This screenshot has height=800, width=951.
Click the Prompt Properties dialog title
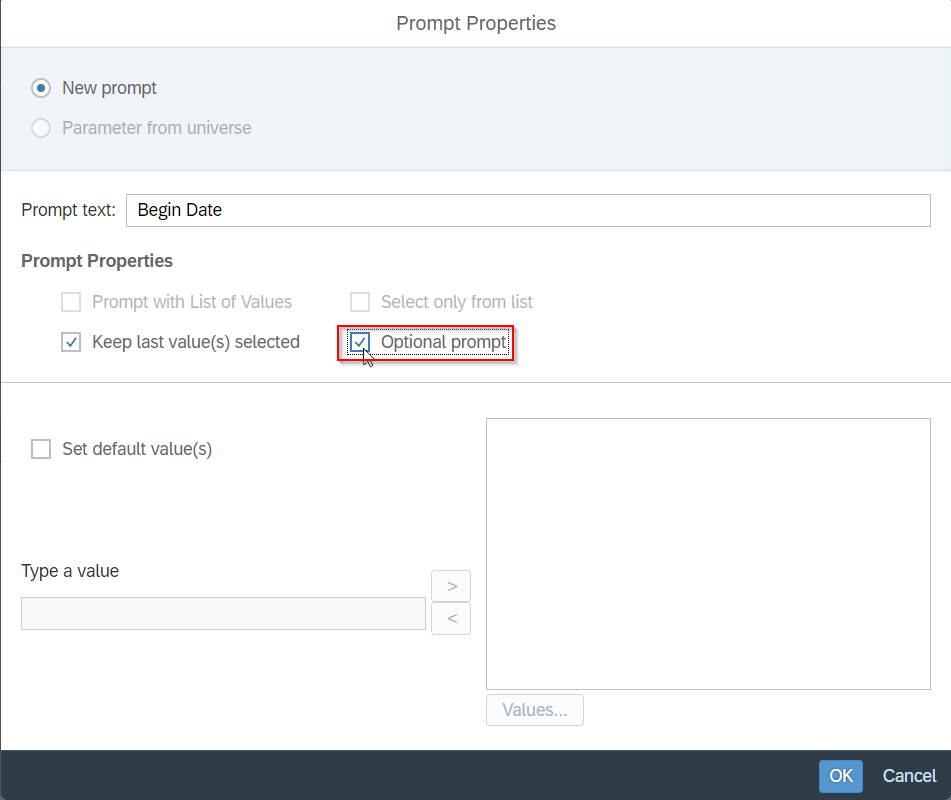[x=476, y=23]
